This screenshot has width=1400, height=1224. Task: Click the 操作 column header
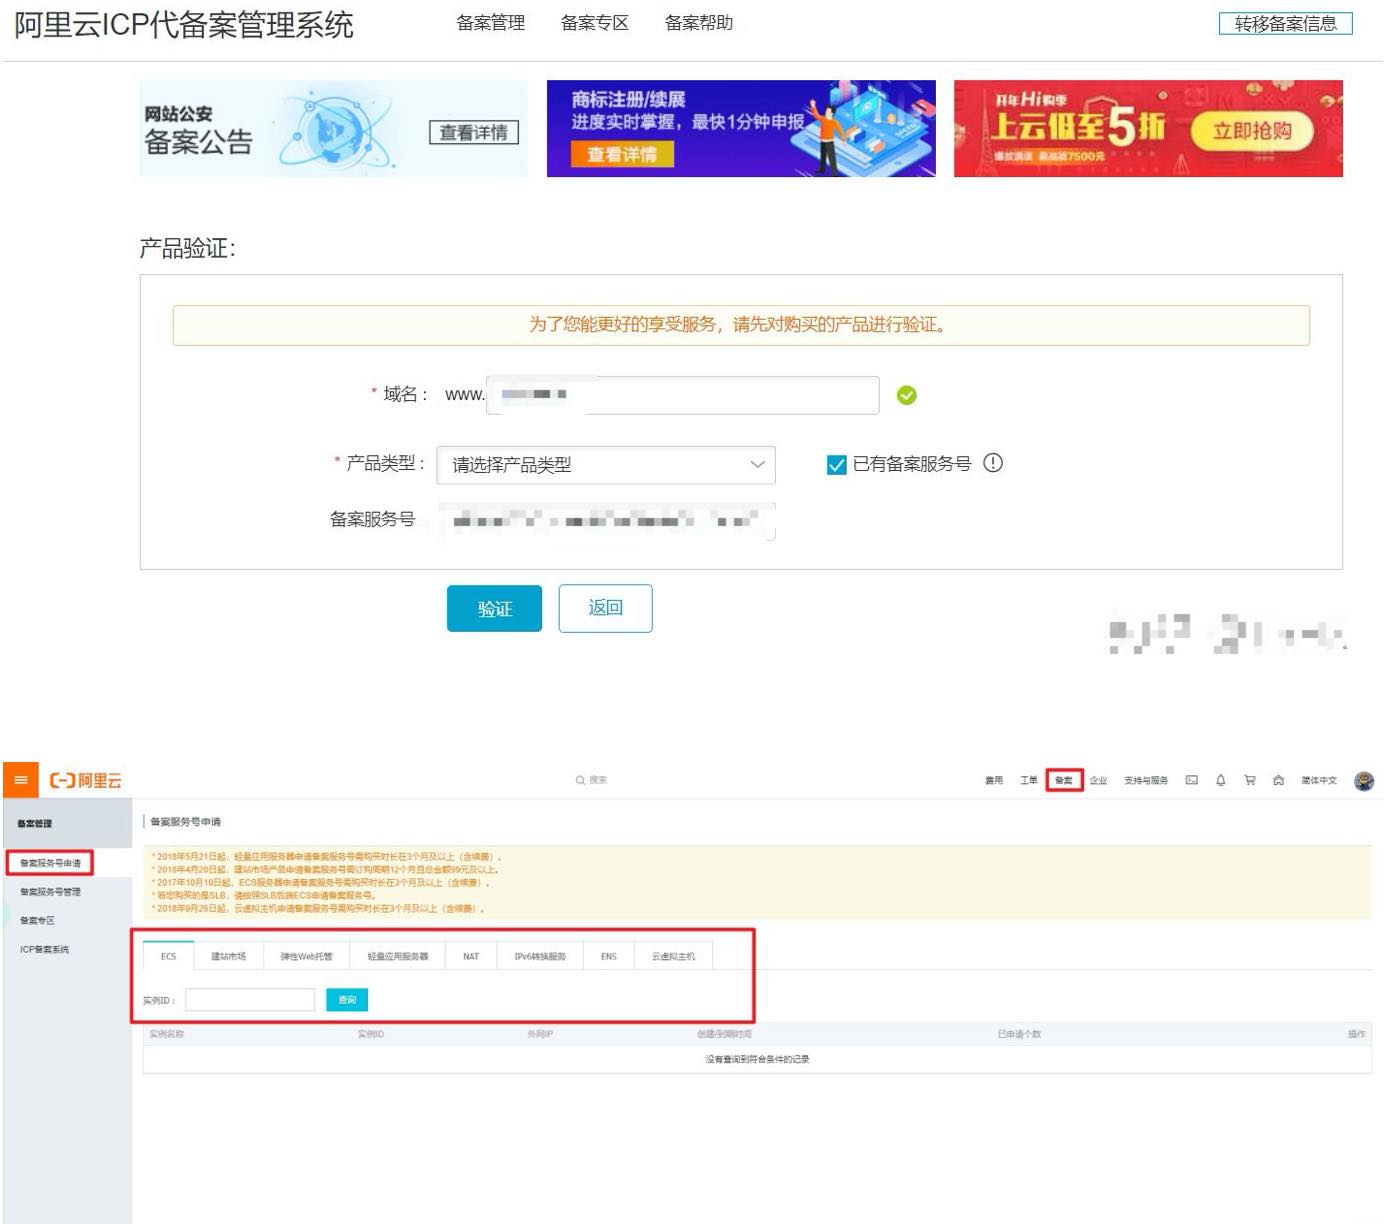[x=1356, y=1034]
